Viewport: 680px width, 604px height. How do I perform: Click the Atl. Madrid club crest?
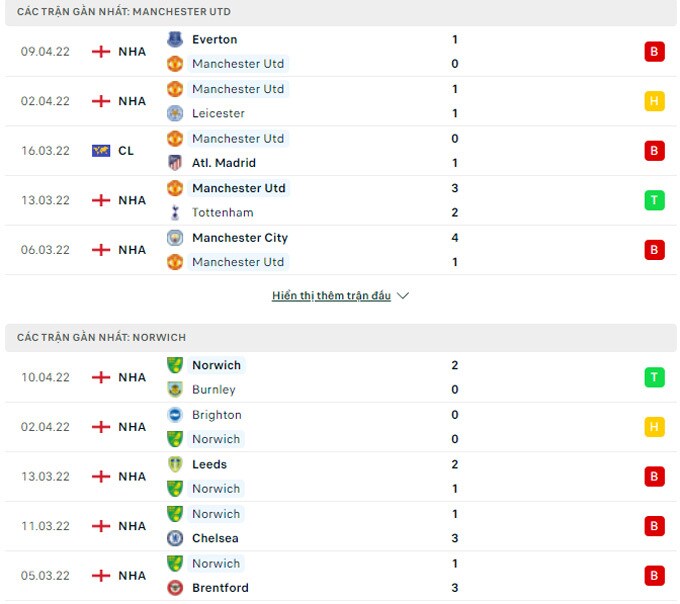point(175,163)
